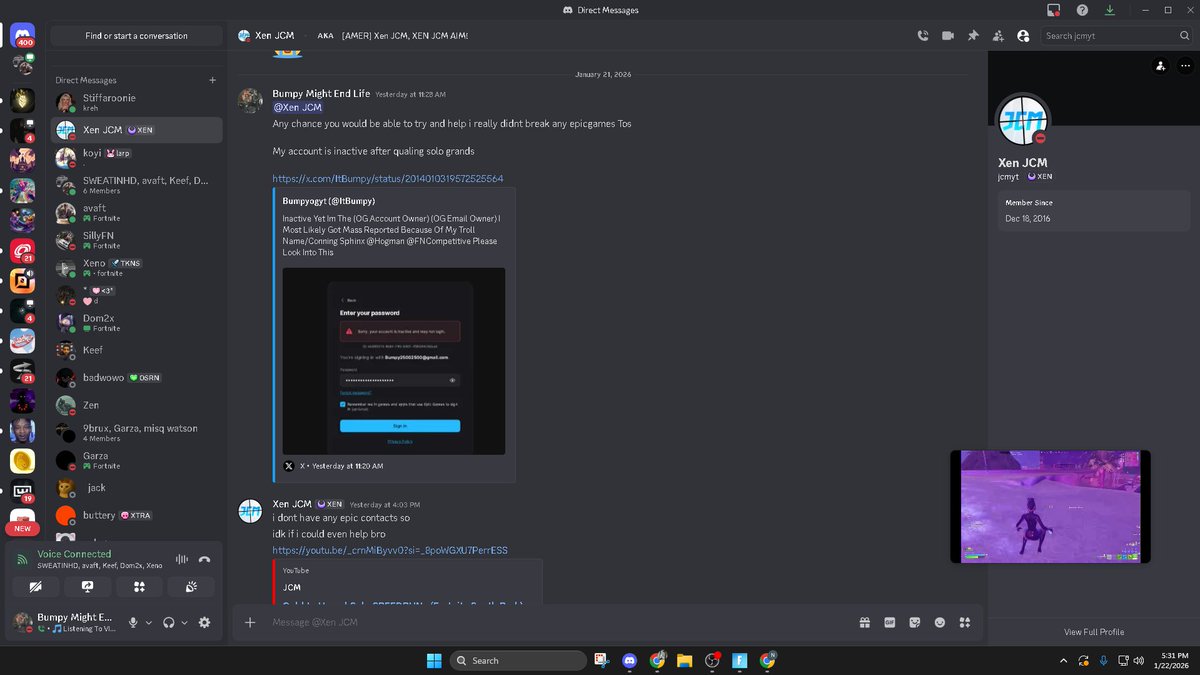
Task: Click Find or start a conversation
Action: 136,36
